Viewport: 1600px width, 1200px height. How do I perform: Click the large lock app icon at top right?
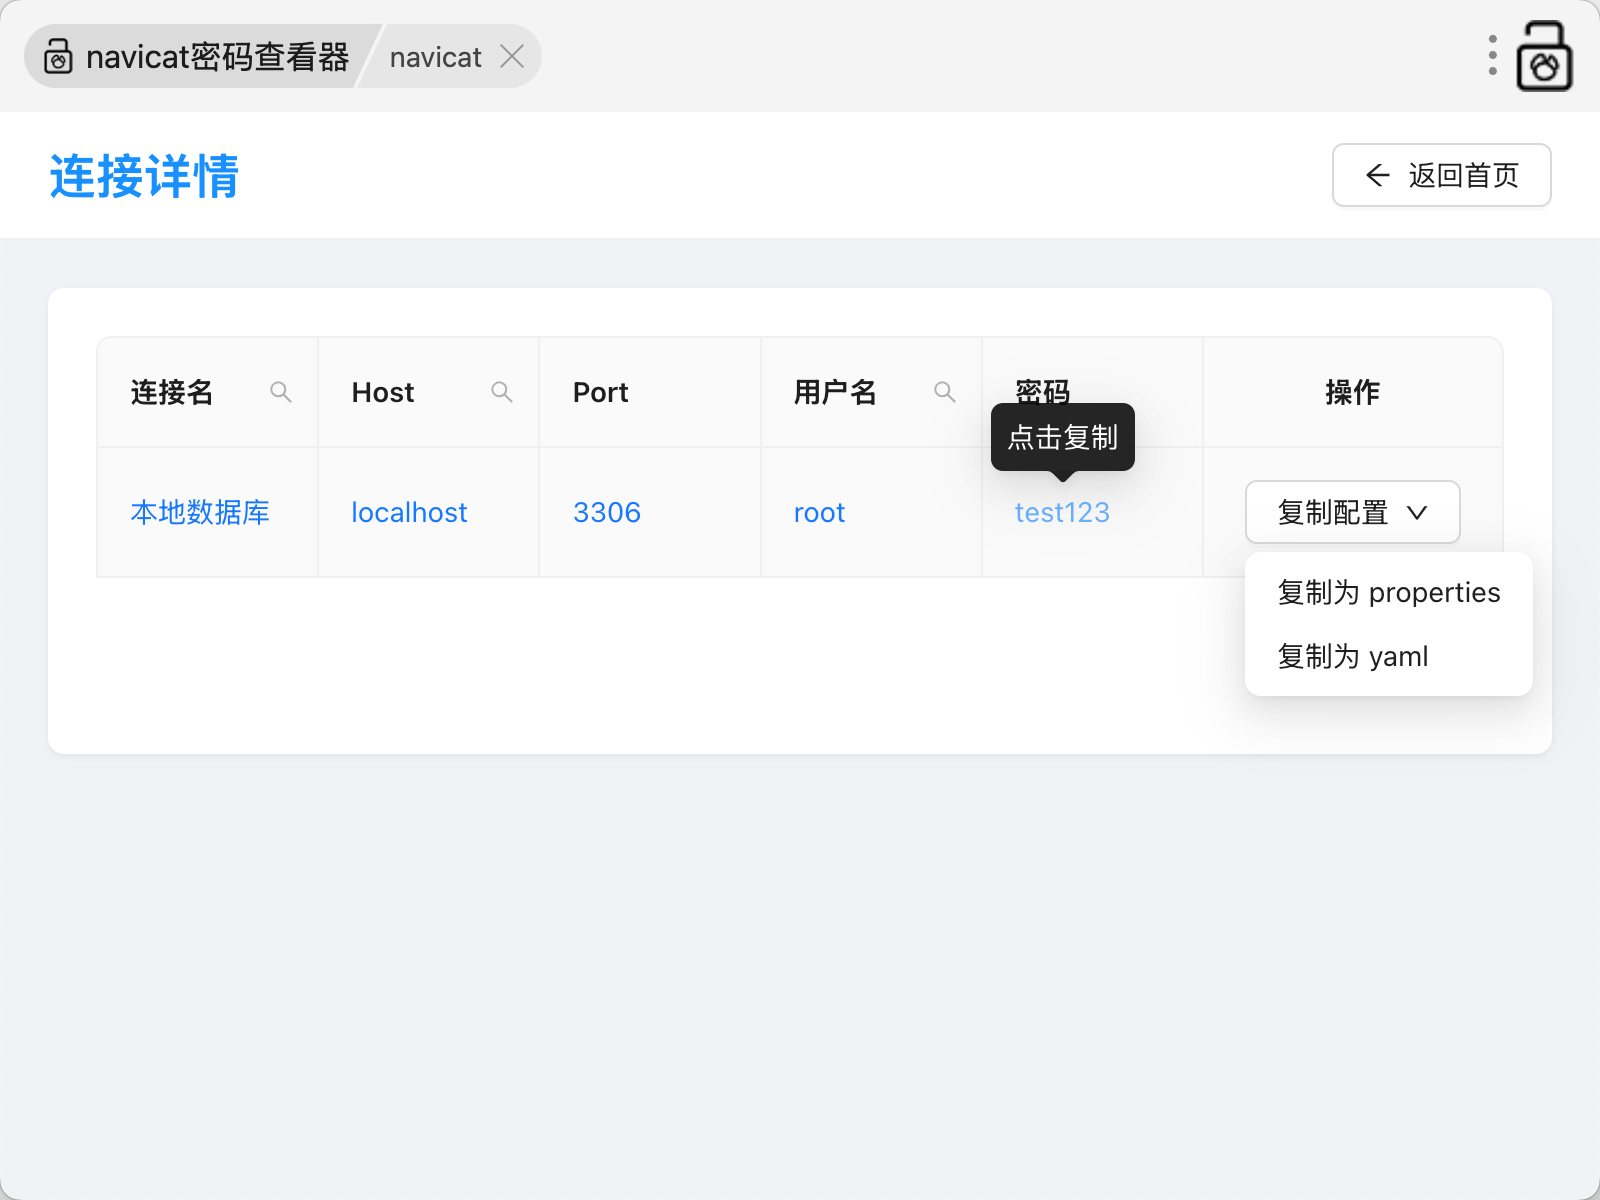(x=1544, y=56)
